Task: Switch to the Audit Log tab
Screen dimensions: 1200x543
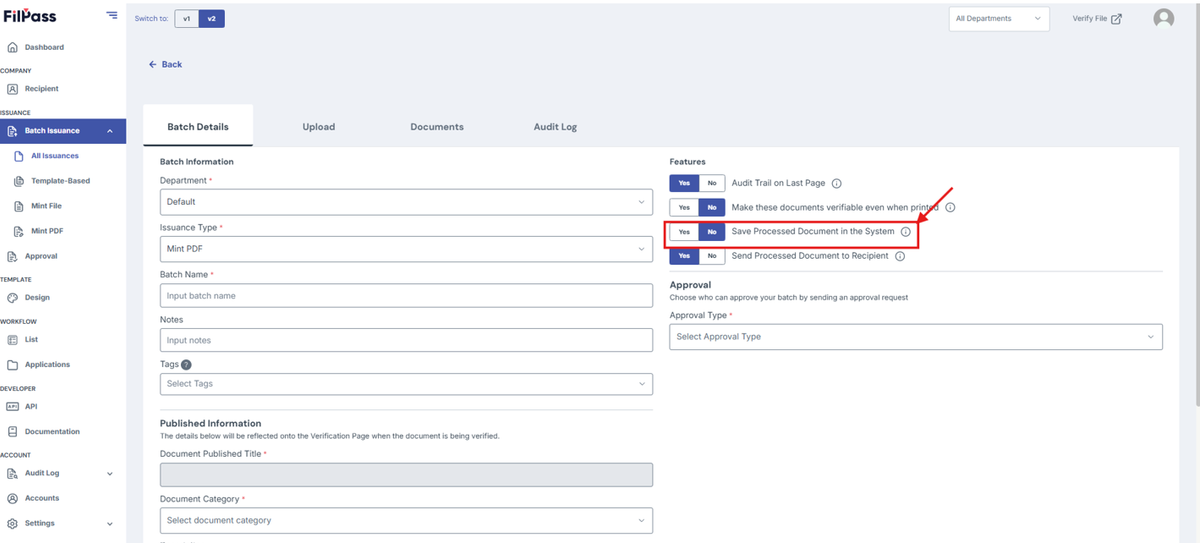Action: click(555, 127)
